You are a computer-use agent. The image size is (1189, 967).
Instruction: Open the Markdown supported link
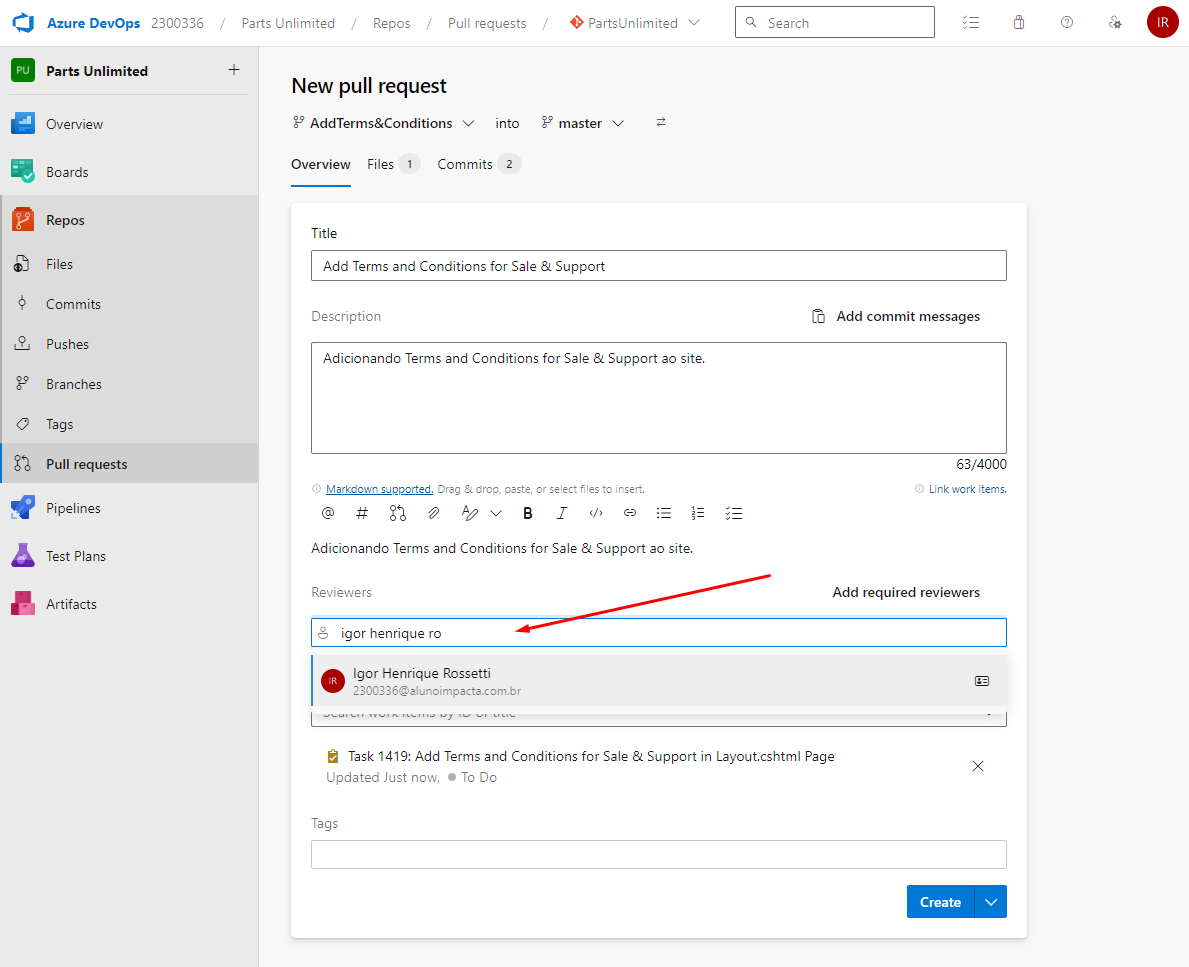pos(379,489)
